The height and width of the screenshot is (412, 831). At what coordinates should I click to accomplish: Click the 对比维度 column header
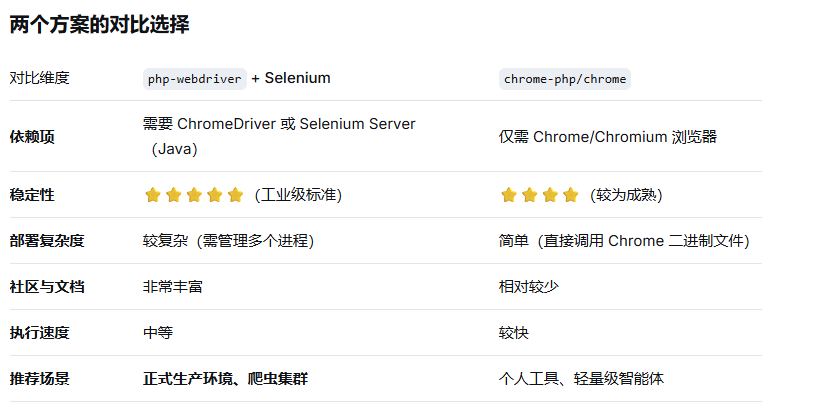click(x=39, y=78)
